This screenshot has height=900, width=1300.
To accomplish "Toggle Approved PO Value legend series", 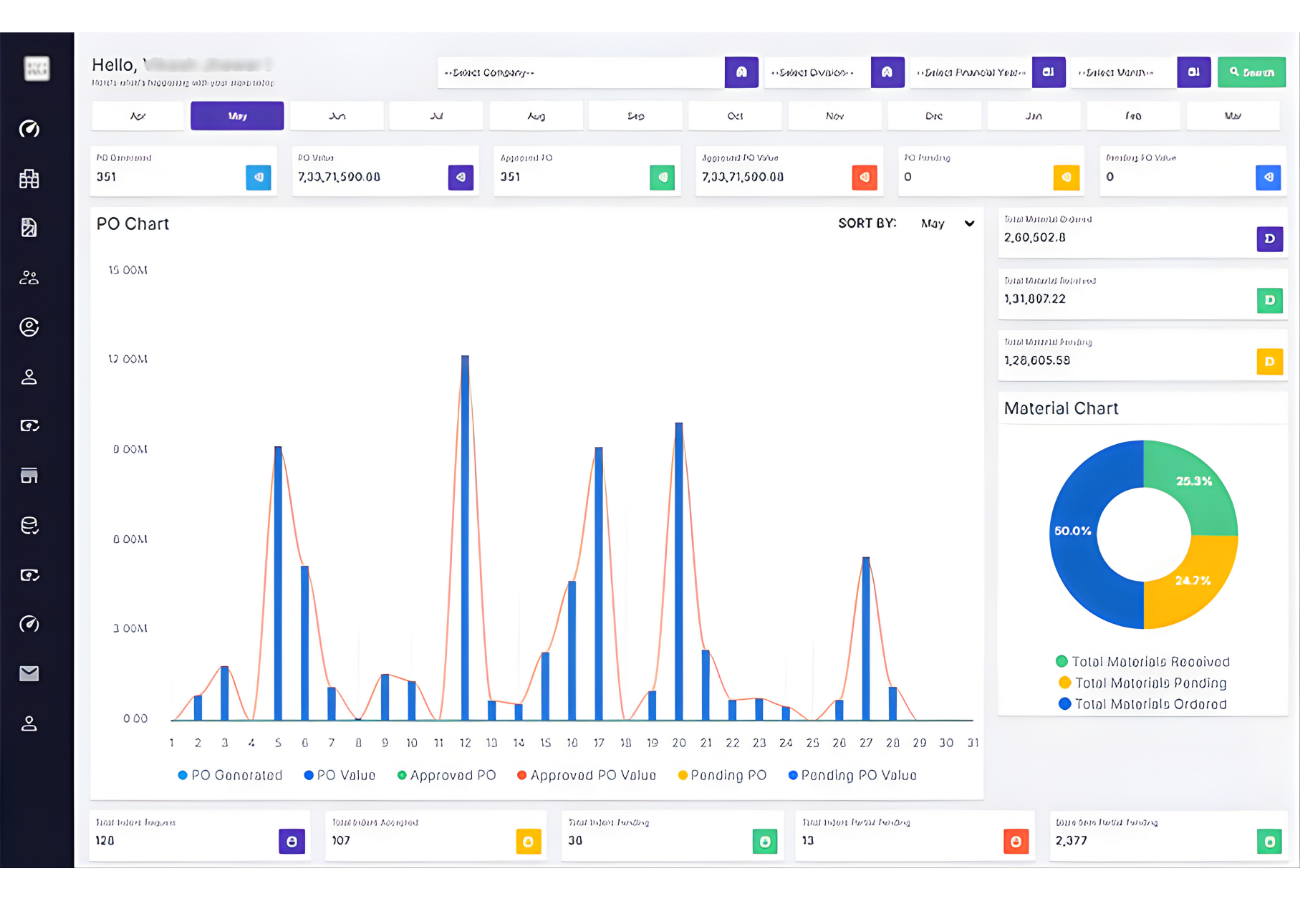I will [x=586, y=775].
